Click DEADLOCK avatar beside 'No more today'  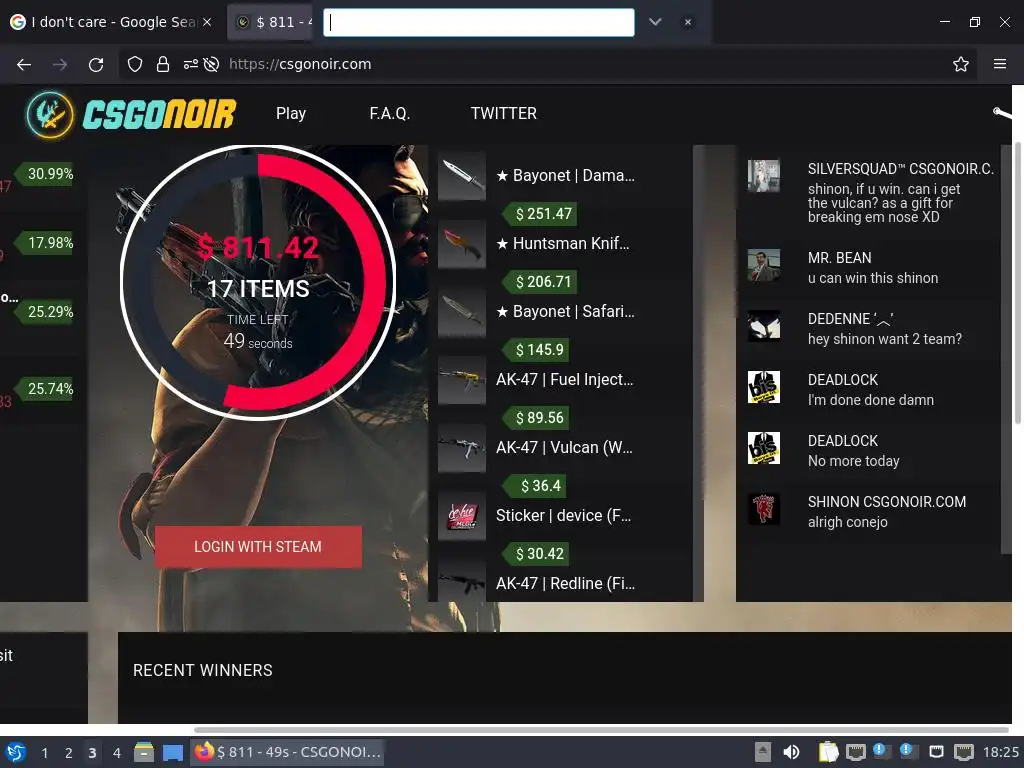tap(763, 448)
